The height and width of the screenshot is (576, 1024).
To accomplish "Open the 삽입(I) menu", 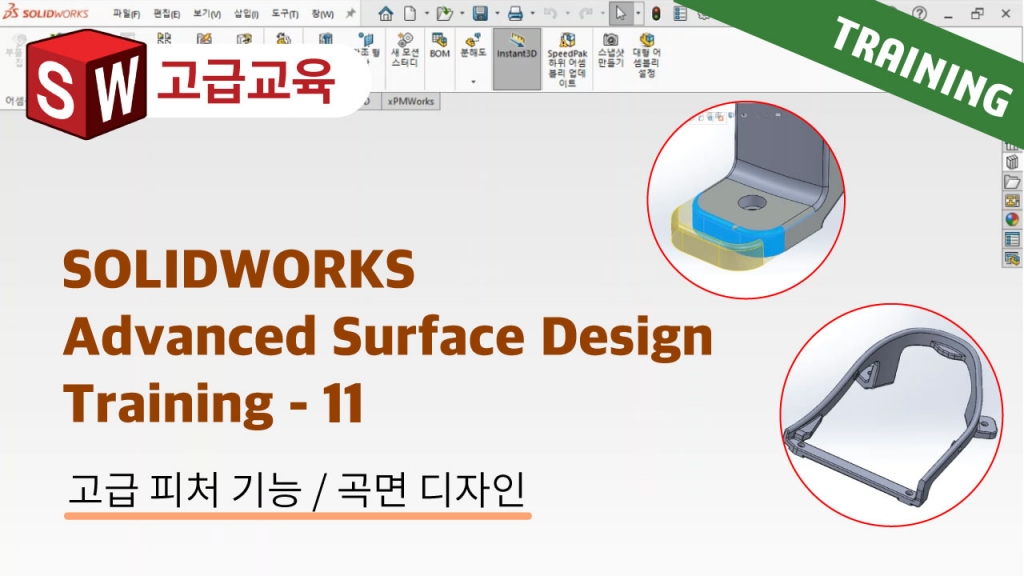I will click(246, 14).
